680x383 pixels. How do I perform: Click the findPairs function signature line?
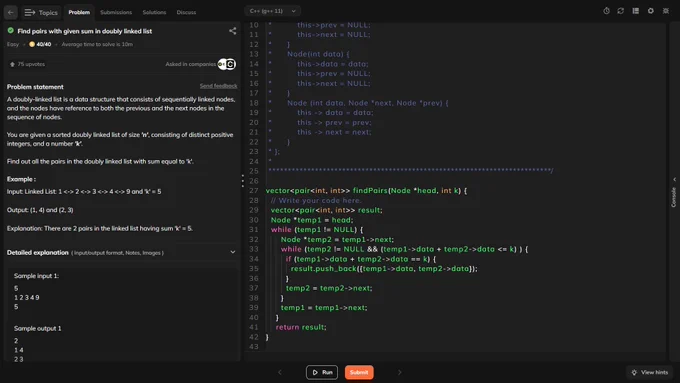[x=366, y=190]
